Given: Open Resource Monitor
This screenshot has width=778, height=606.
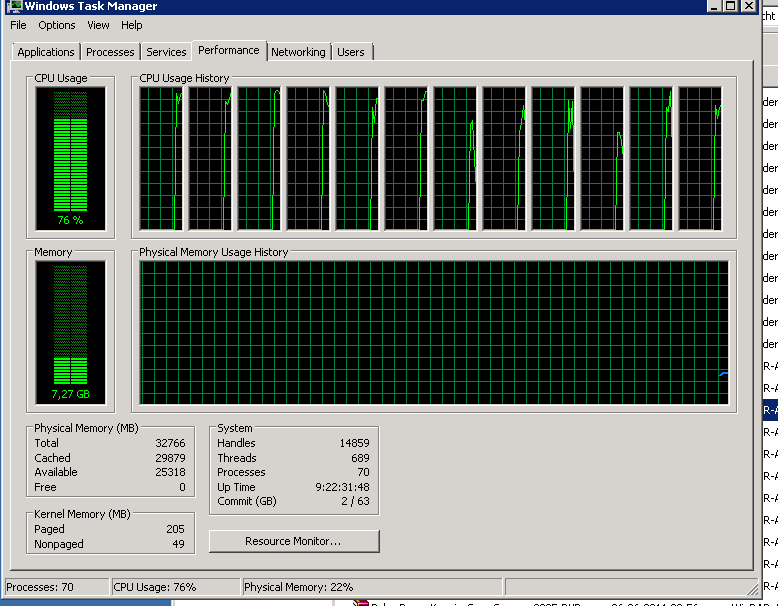Looking at the screenshot, I should click(x=294, y=541).
